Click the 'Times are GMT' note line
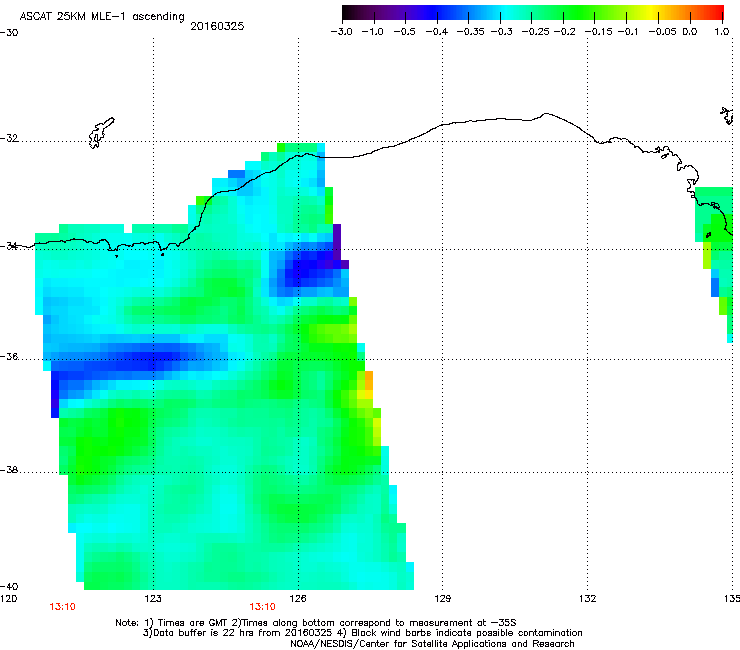The height and width of the screenshot is (650, 740). tap(316, 623)
